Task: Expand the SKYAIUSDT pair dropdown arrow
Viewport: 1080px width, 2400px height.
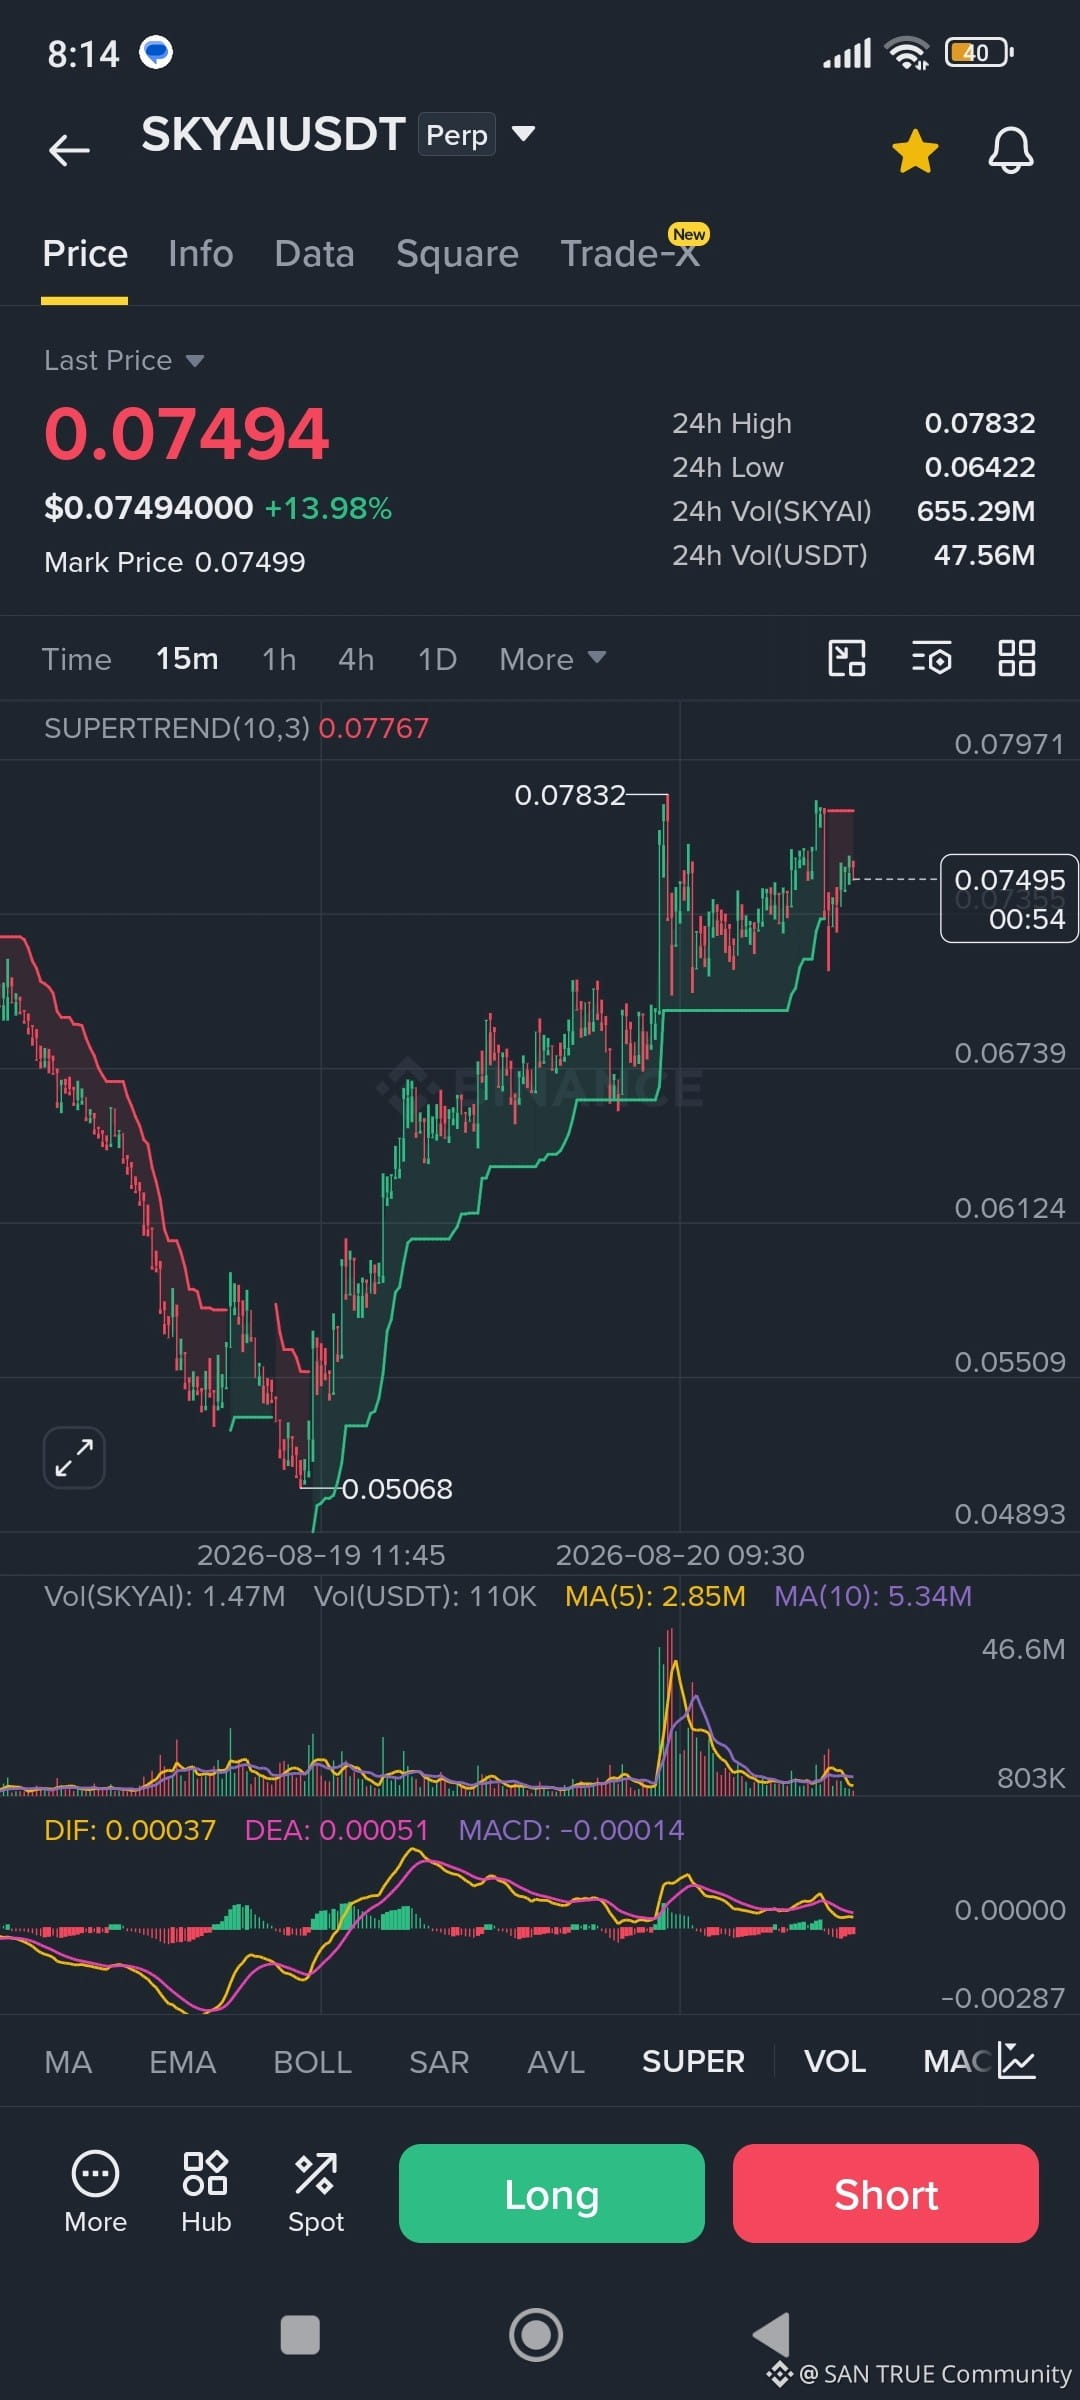Action: (x=523, y=134)
